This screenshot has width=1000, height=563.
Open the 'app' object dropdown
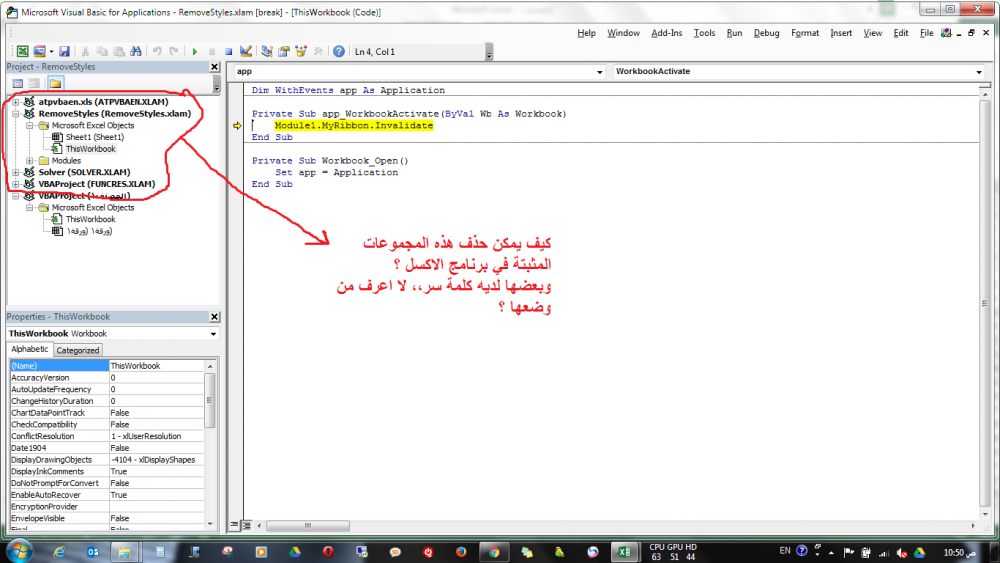tap(599, 72)
